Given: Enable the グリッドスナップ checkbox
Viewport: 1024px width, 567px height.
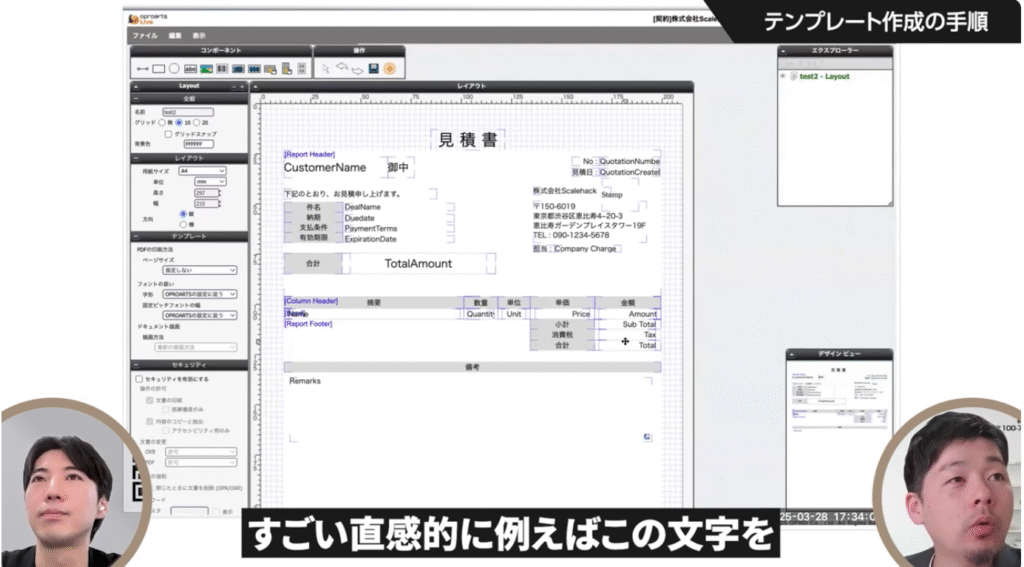Looking at the screenshot, I should click(x=168, y=134).
